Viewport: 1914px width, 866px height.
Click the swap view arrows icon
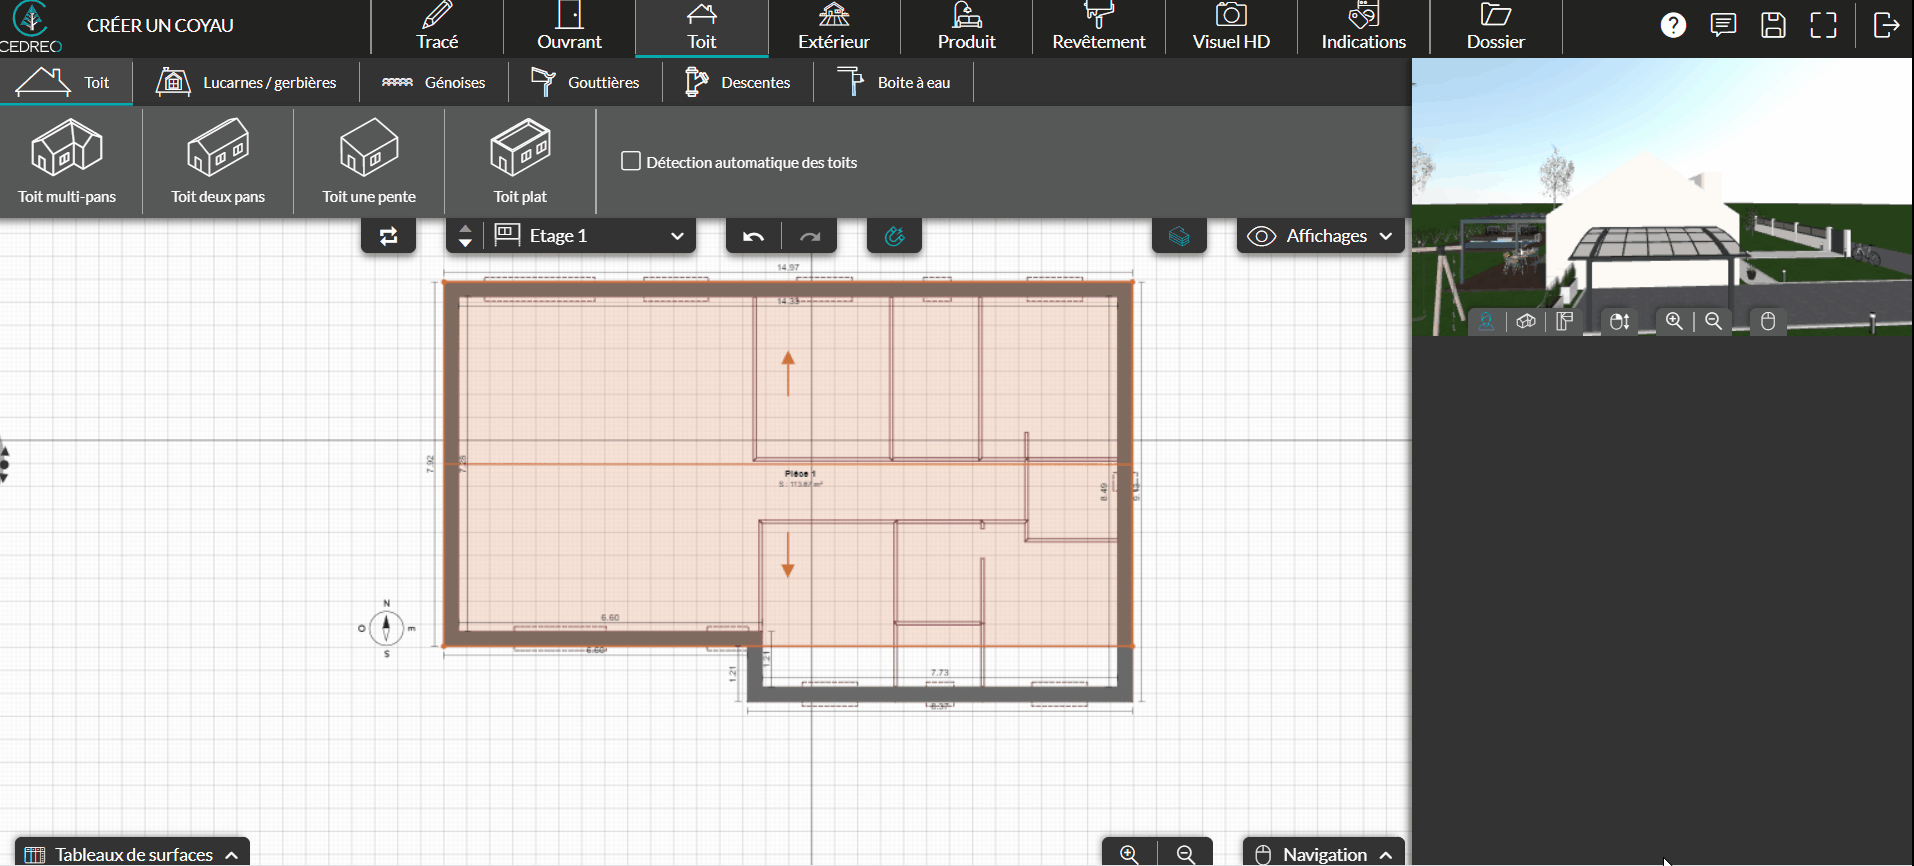pyautogui.click(x=388, y=237)
